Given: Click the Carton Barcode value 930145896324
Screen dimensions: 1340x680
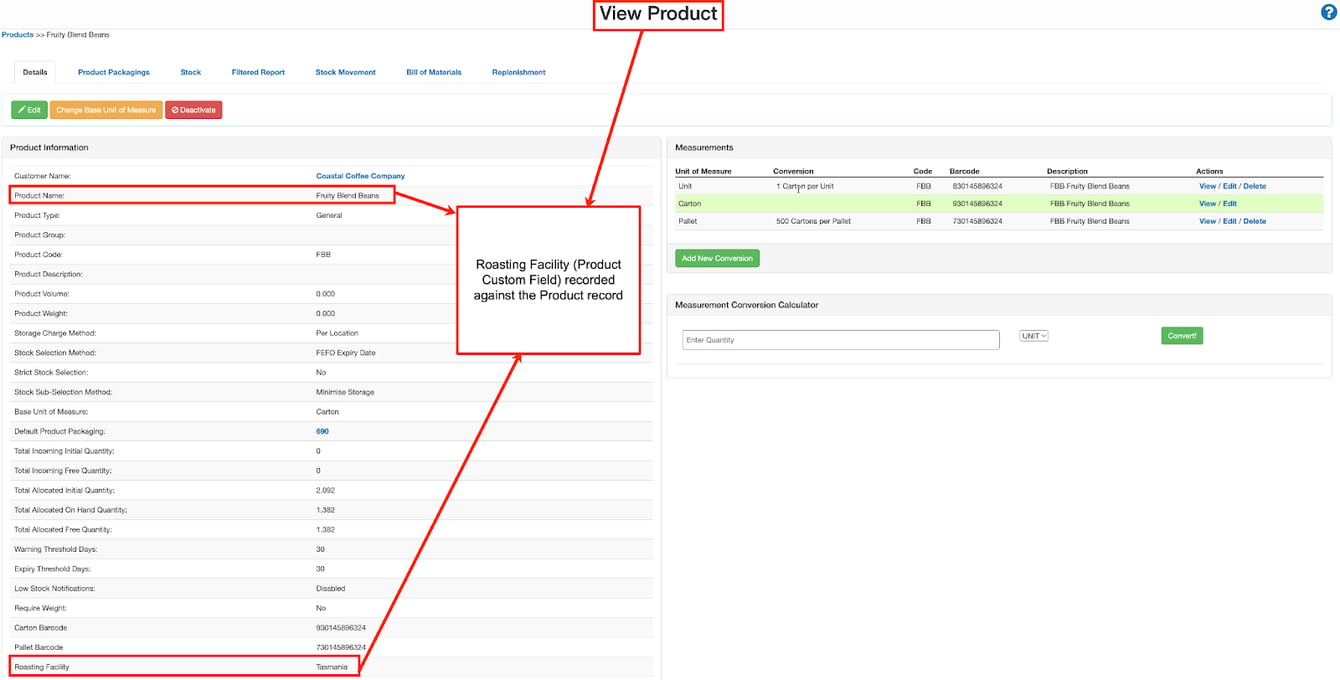Looking at the screenshot, I should [341, 628].
